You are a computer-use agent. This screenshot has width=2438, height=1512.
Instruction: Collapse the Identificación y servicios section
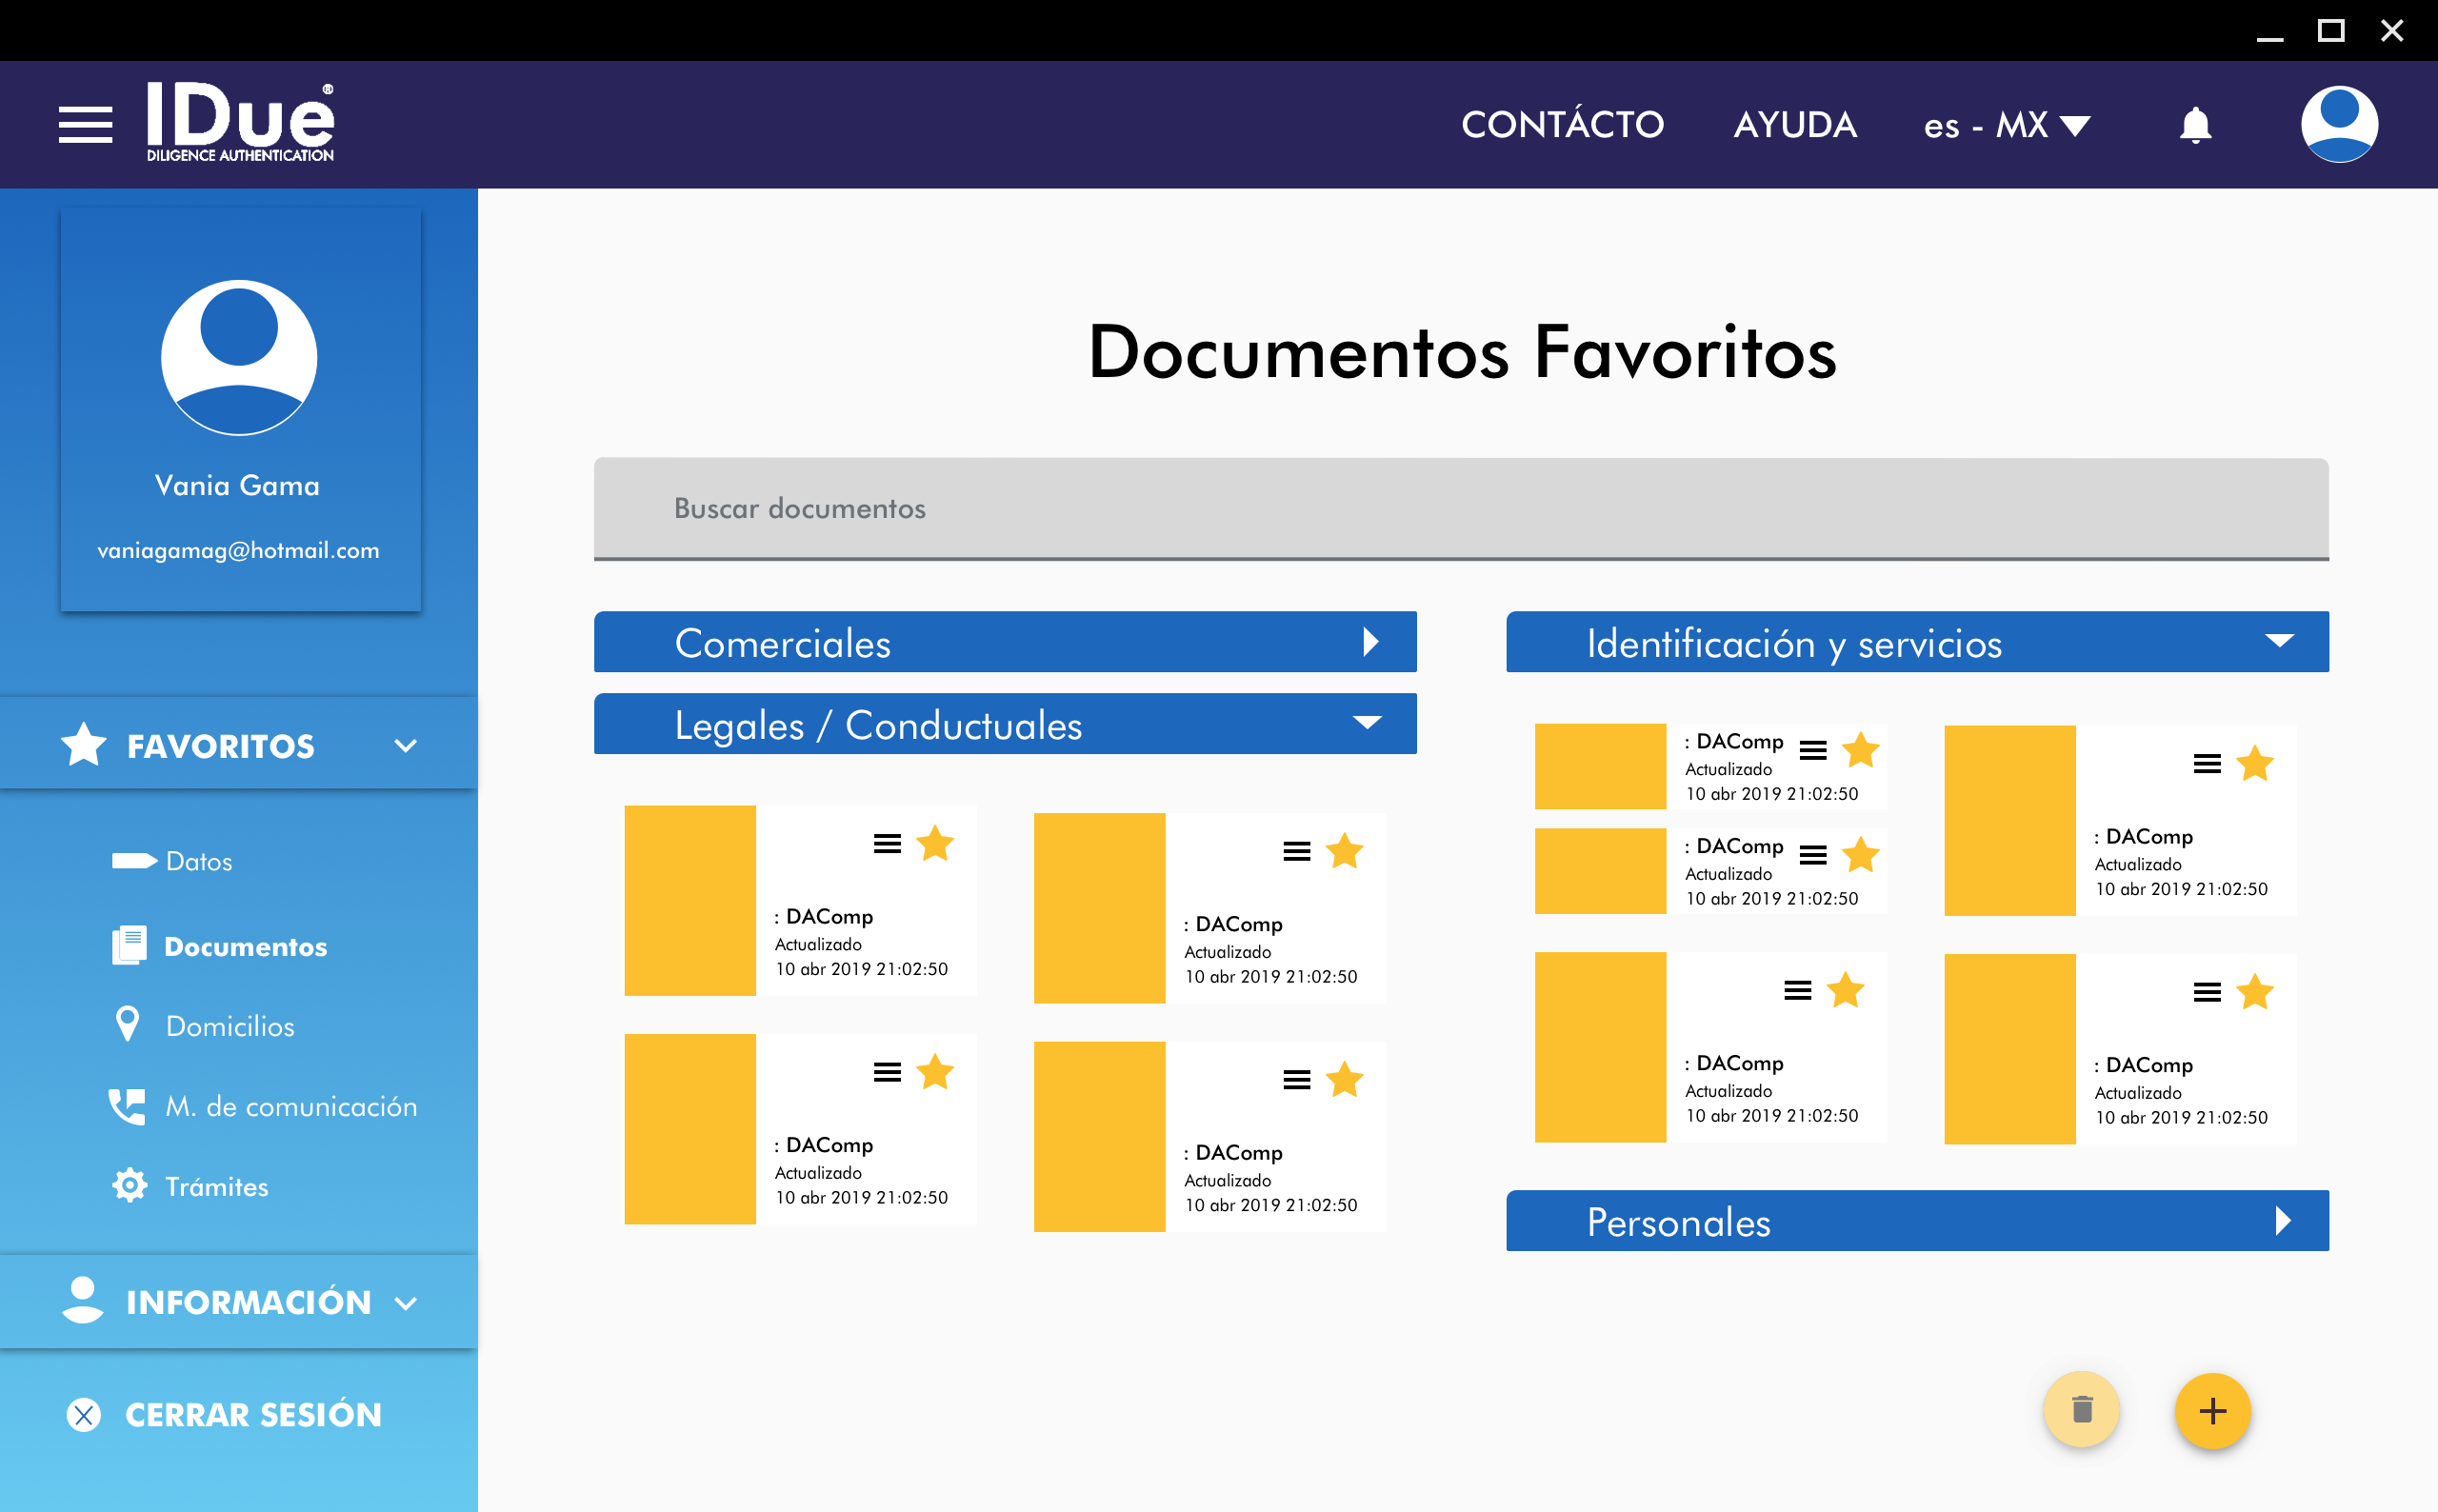tap(2279, 642)
